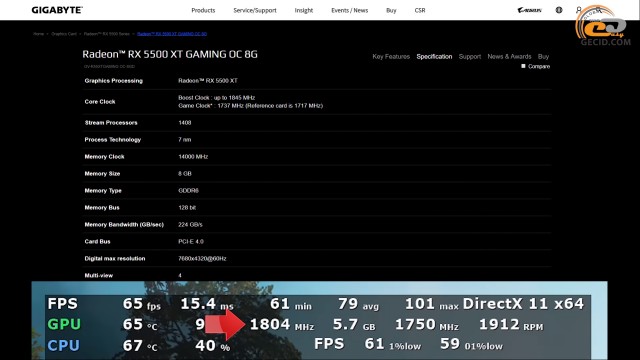Open the CSR menu item

point(420,10)
